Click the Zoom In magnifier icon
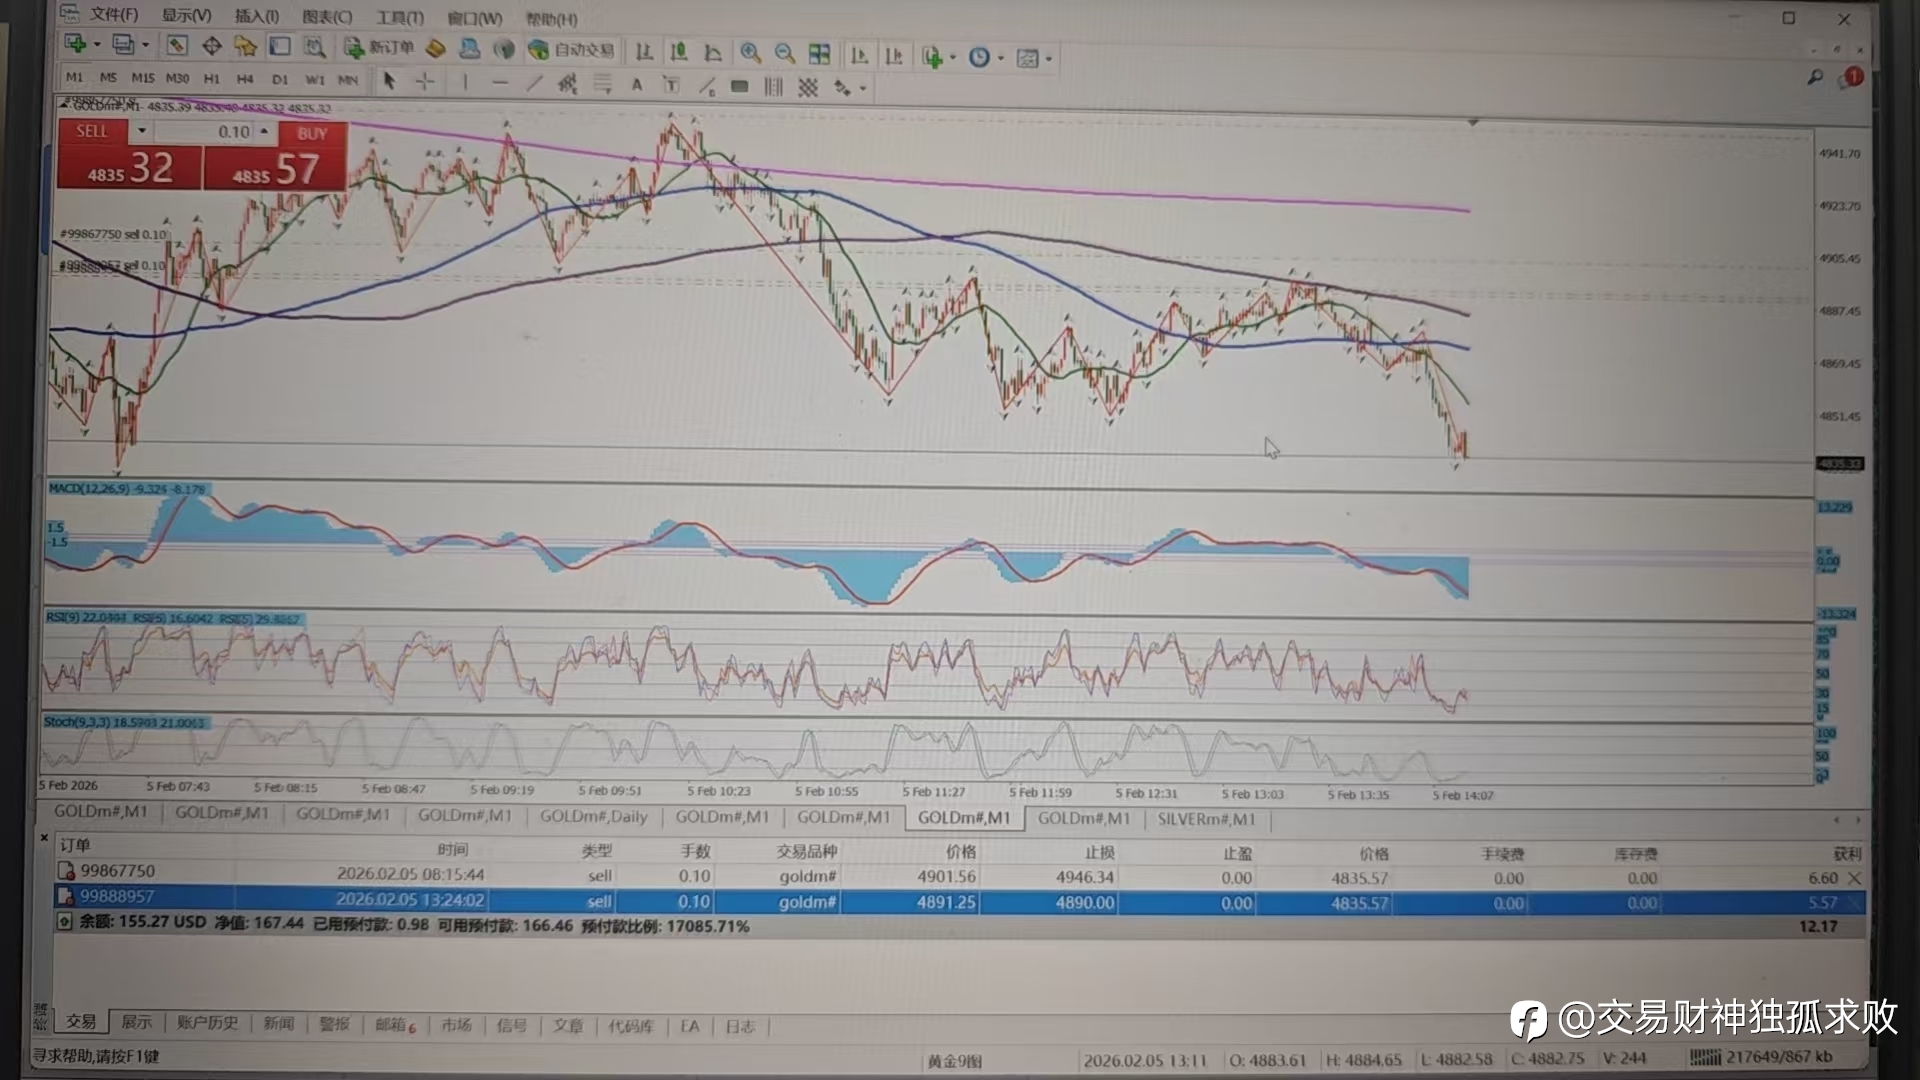Screen dimensions: 1920x1080 tap(750, 54)
